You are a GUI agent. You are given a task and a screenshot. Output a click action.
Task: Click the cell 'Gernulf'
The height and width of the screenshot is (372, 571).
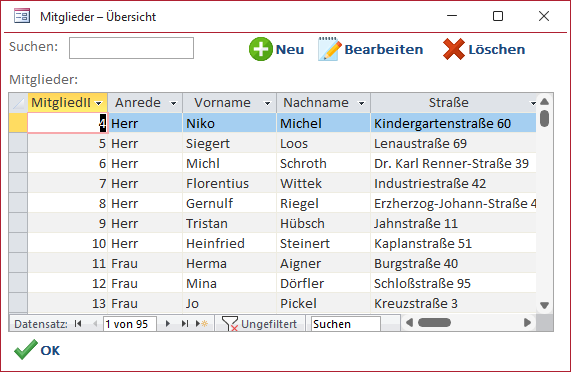click(229, 203)
